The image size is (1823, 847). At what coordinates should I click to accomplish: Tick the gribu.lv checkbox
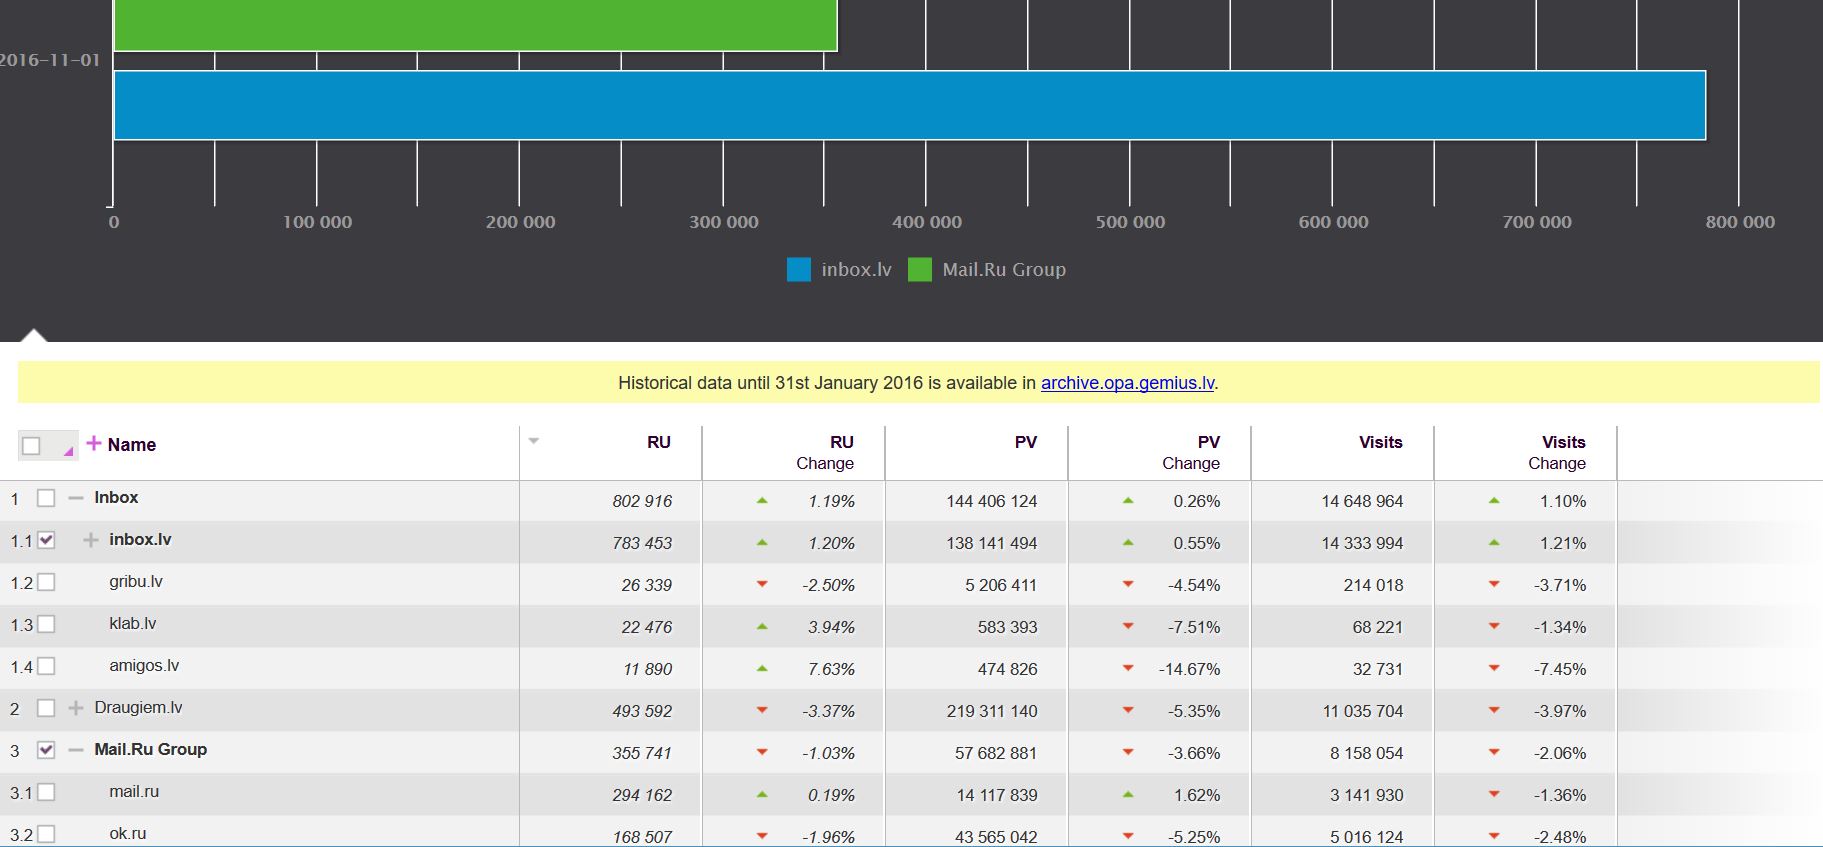(x=46, y=582)
